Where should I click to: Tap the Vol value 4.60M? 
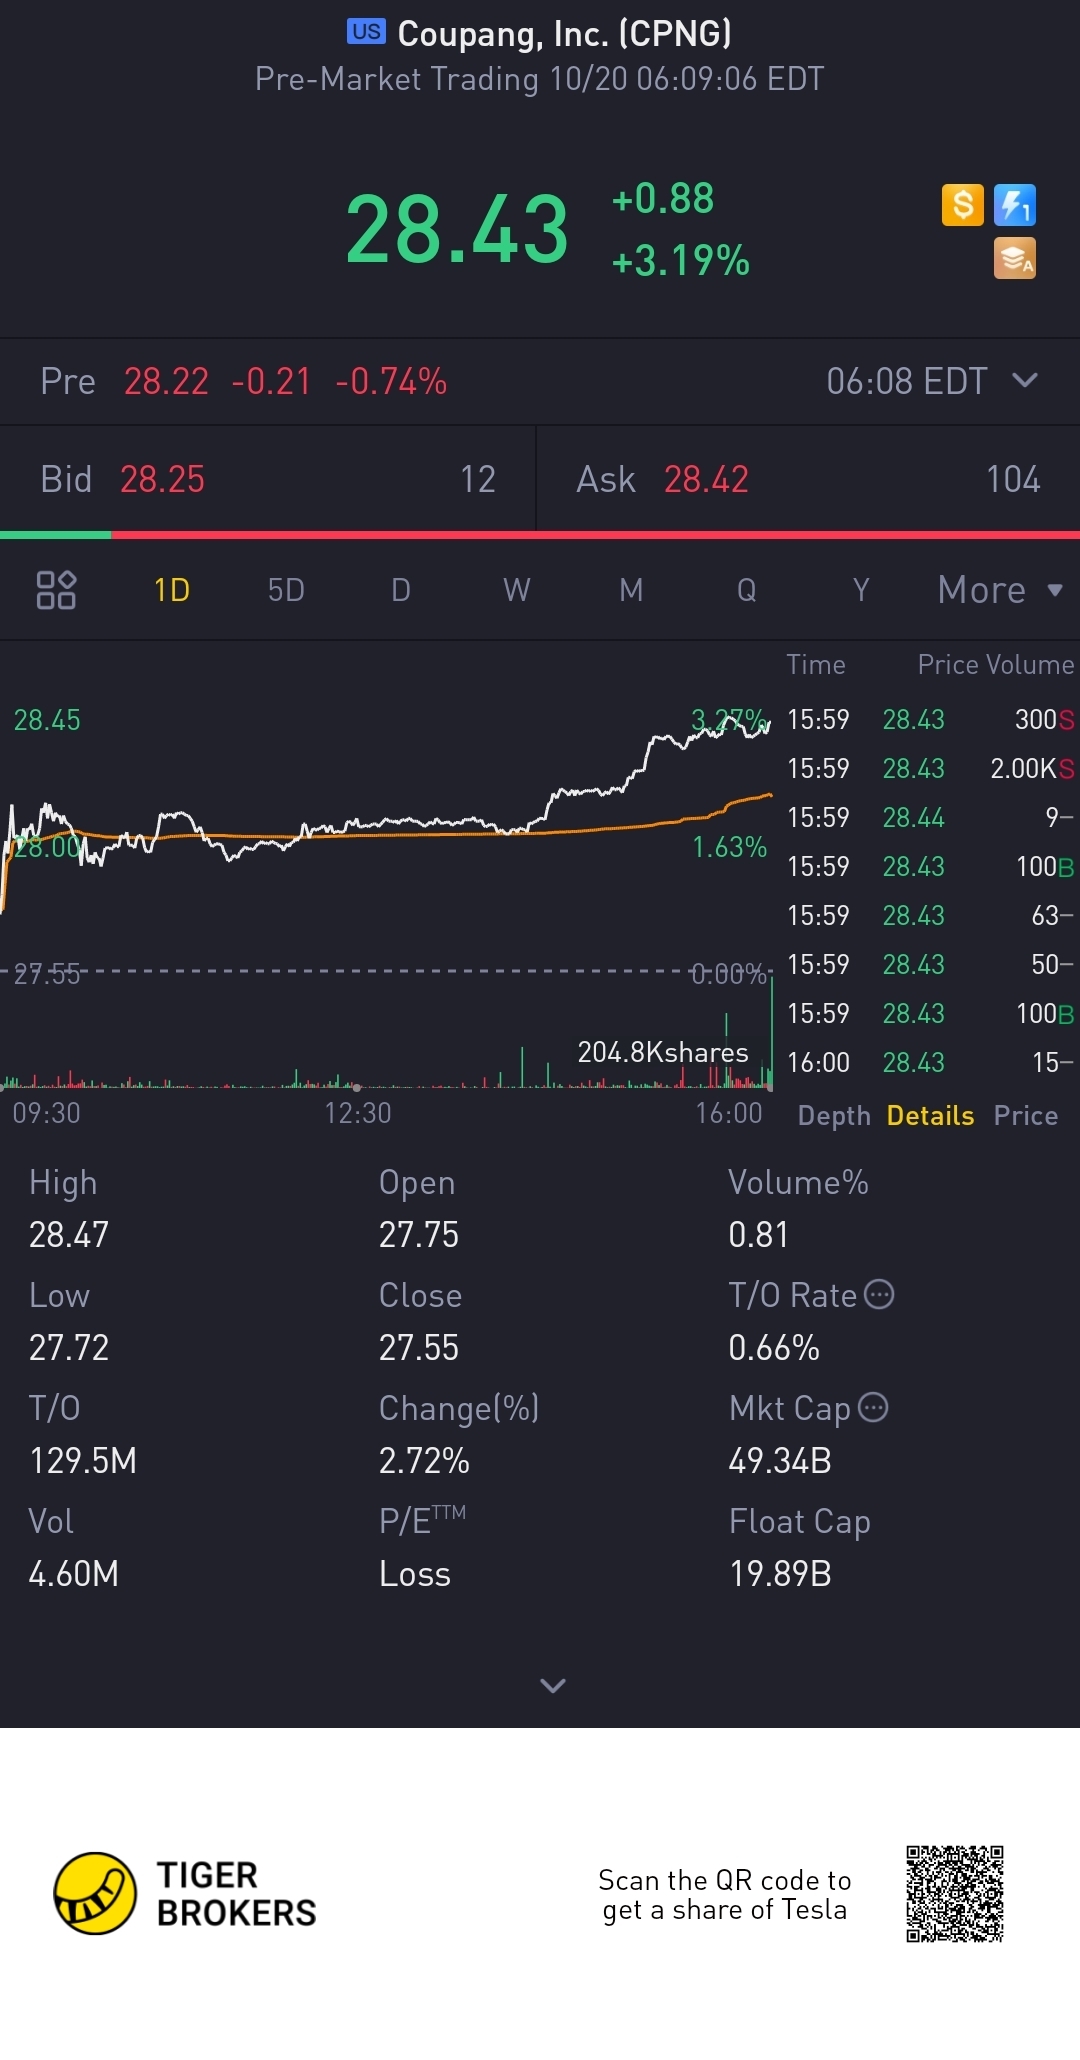73,1574
